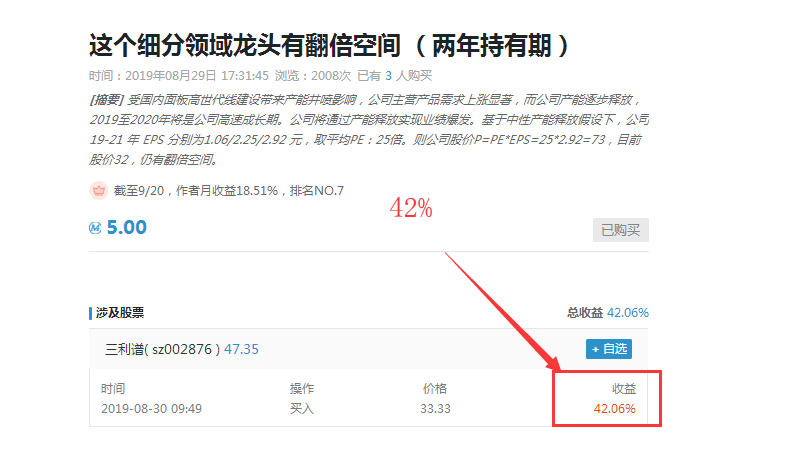
Task: Click the red 42.06% return value in row
Action: point(614,408)
